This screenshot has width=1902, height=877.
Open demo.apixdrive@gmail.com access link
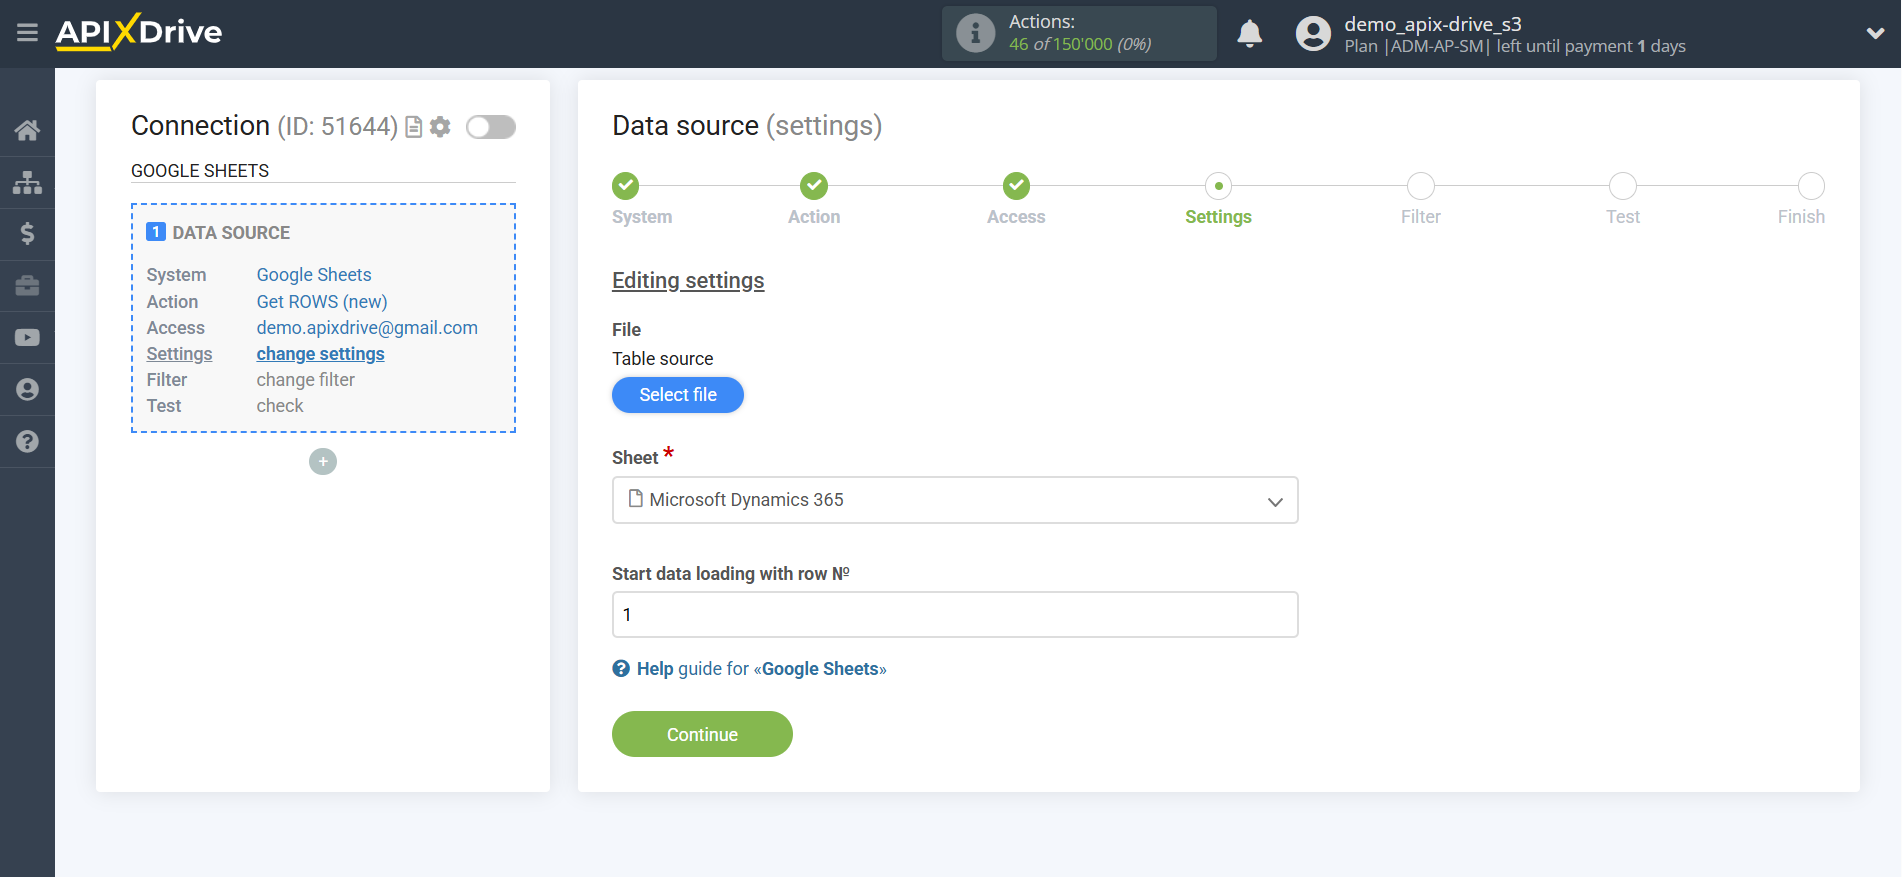click(x=367, y=328)
